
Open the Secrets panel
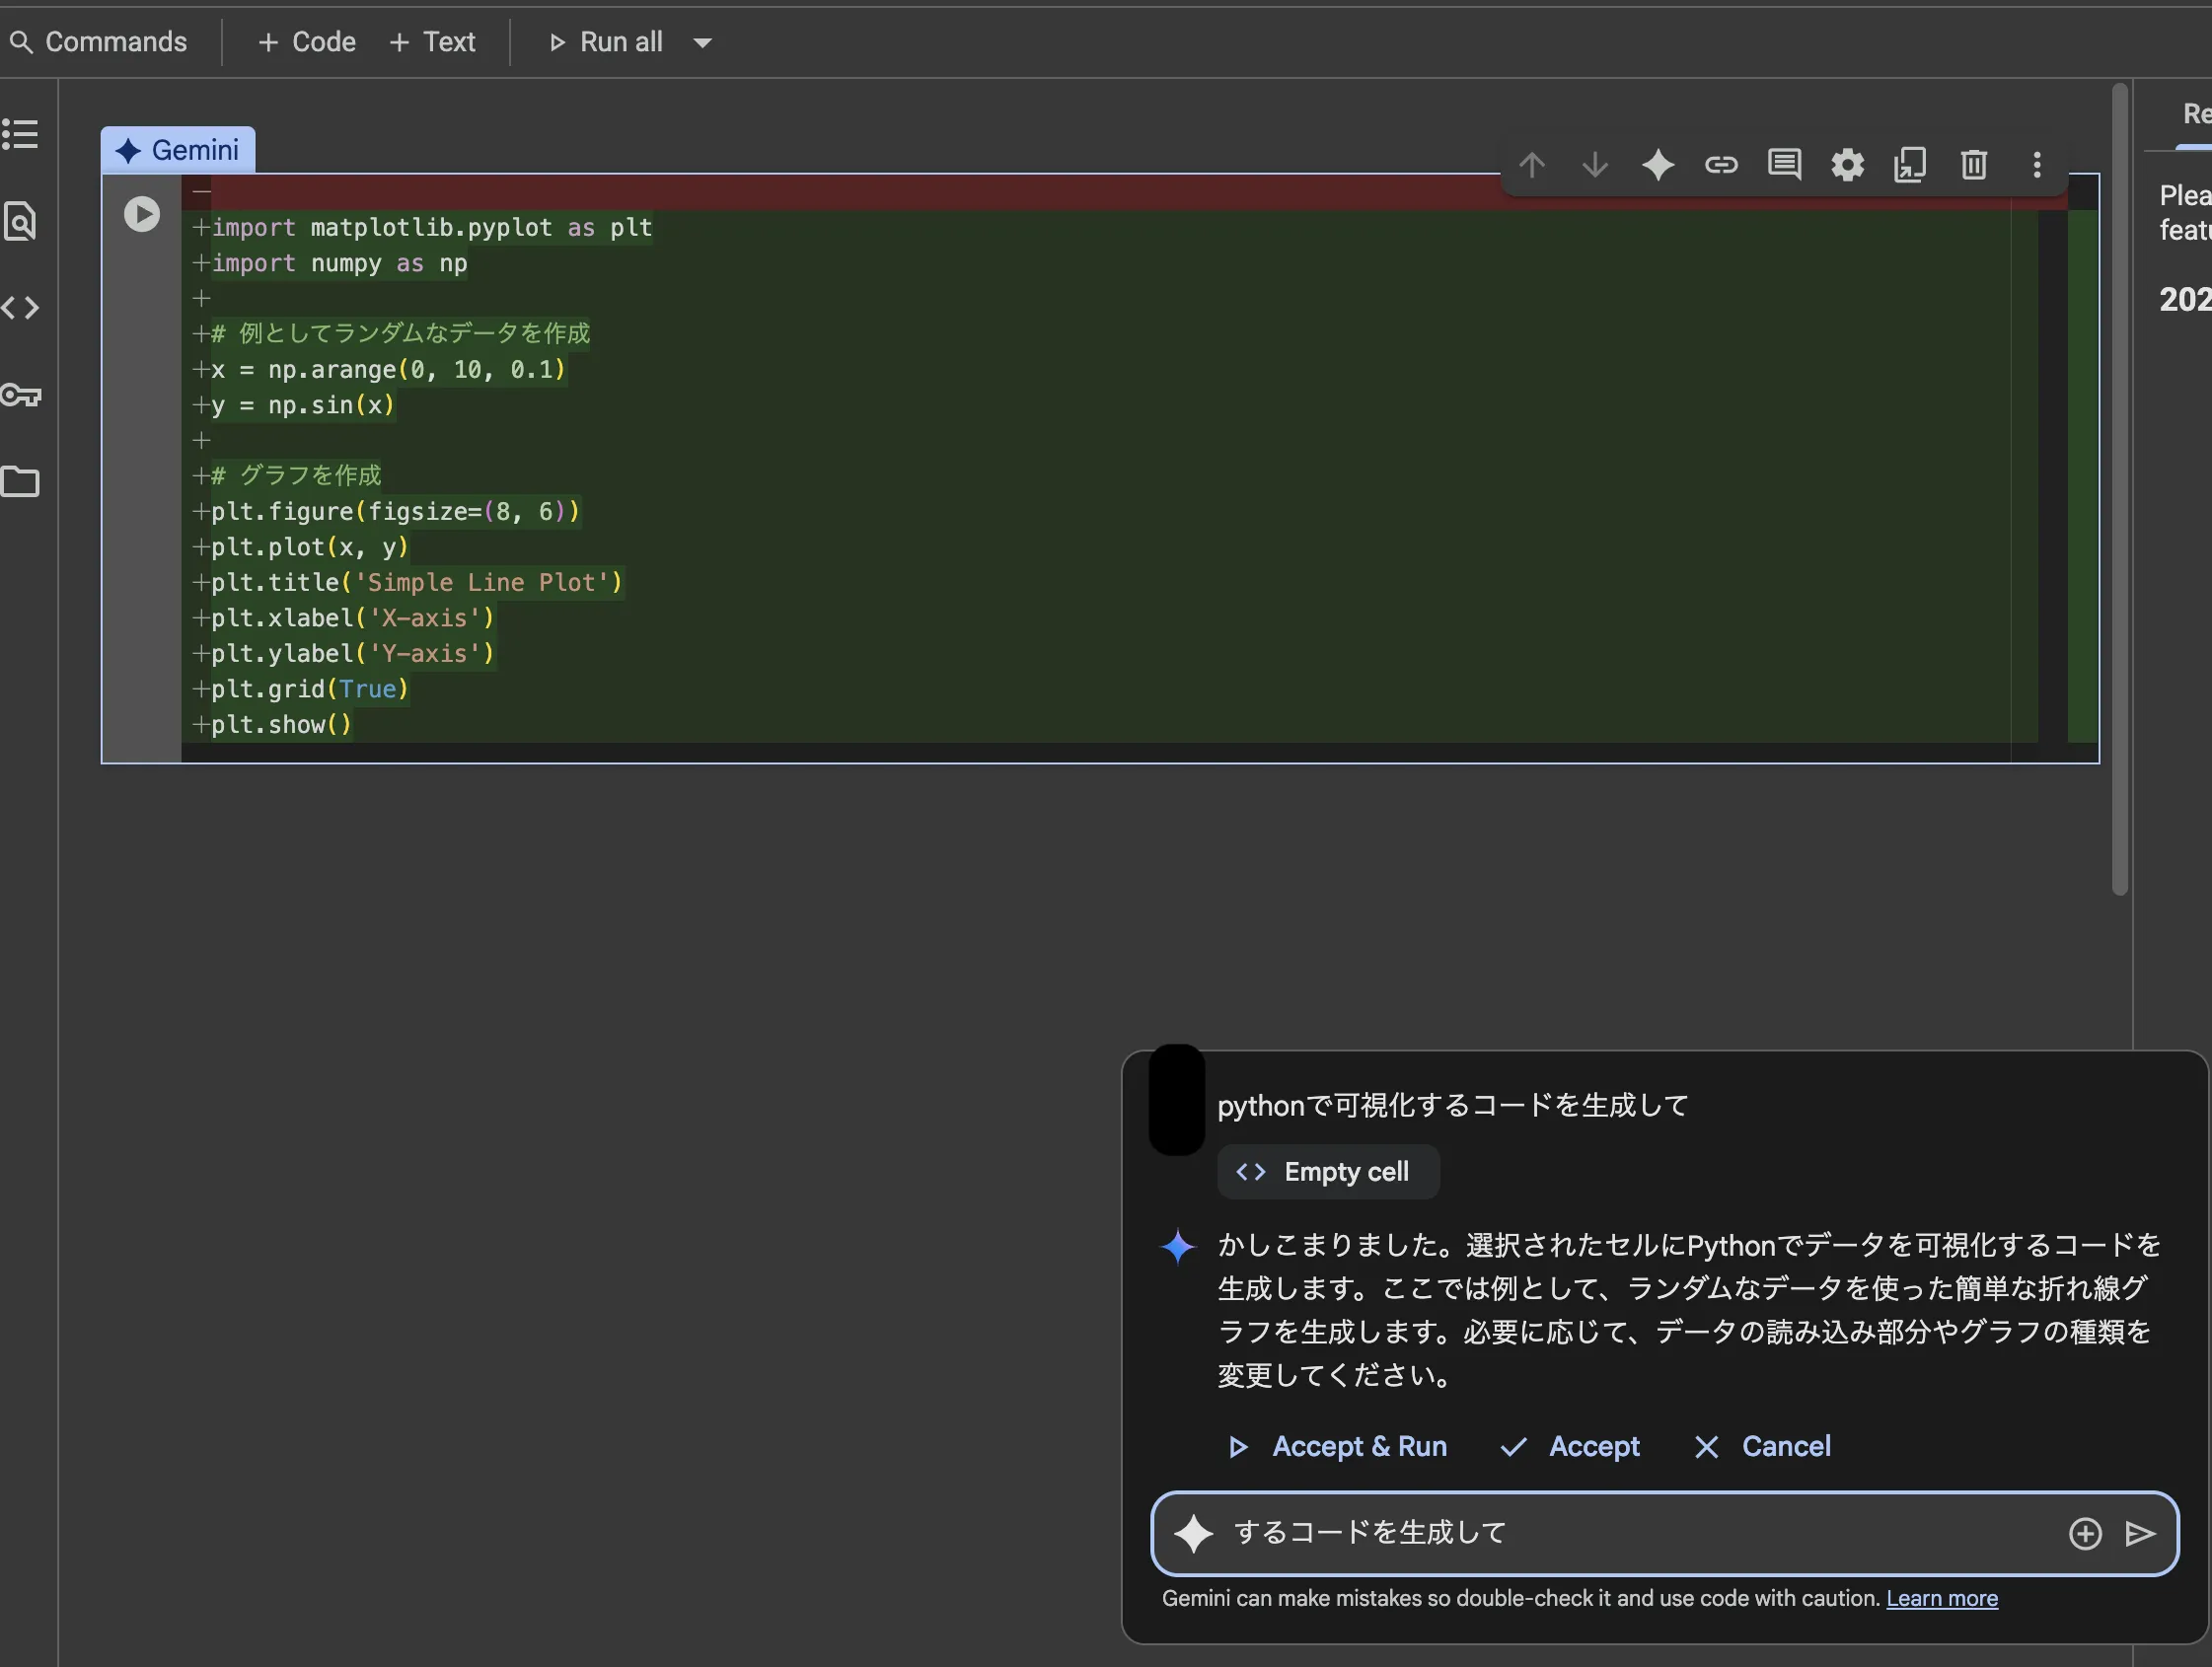tap(22, 395)
